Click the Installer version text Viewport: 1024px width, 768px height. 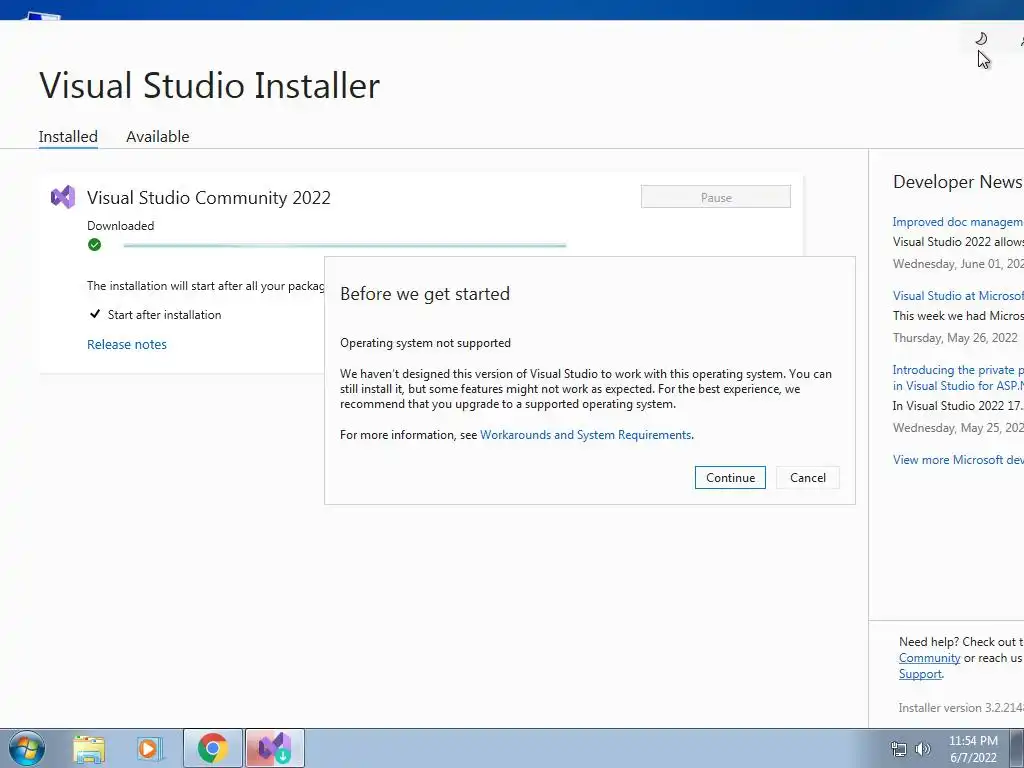[961, 708]
